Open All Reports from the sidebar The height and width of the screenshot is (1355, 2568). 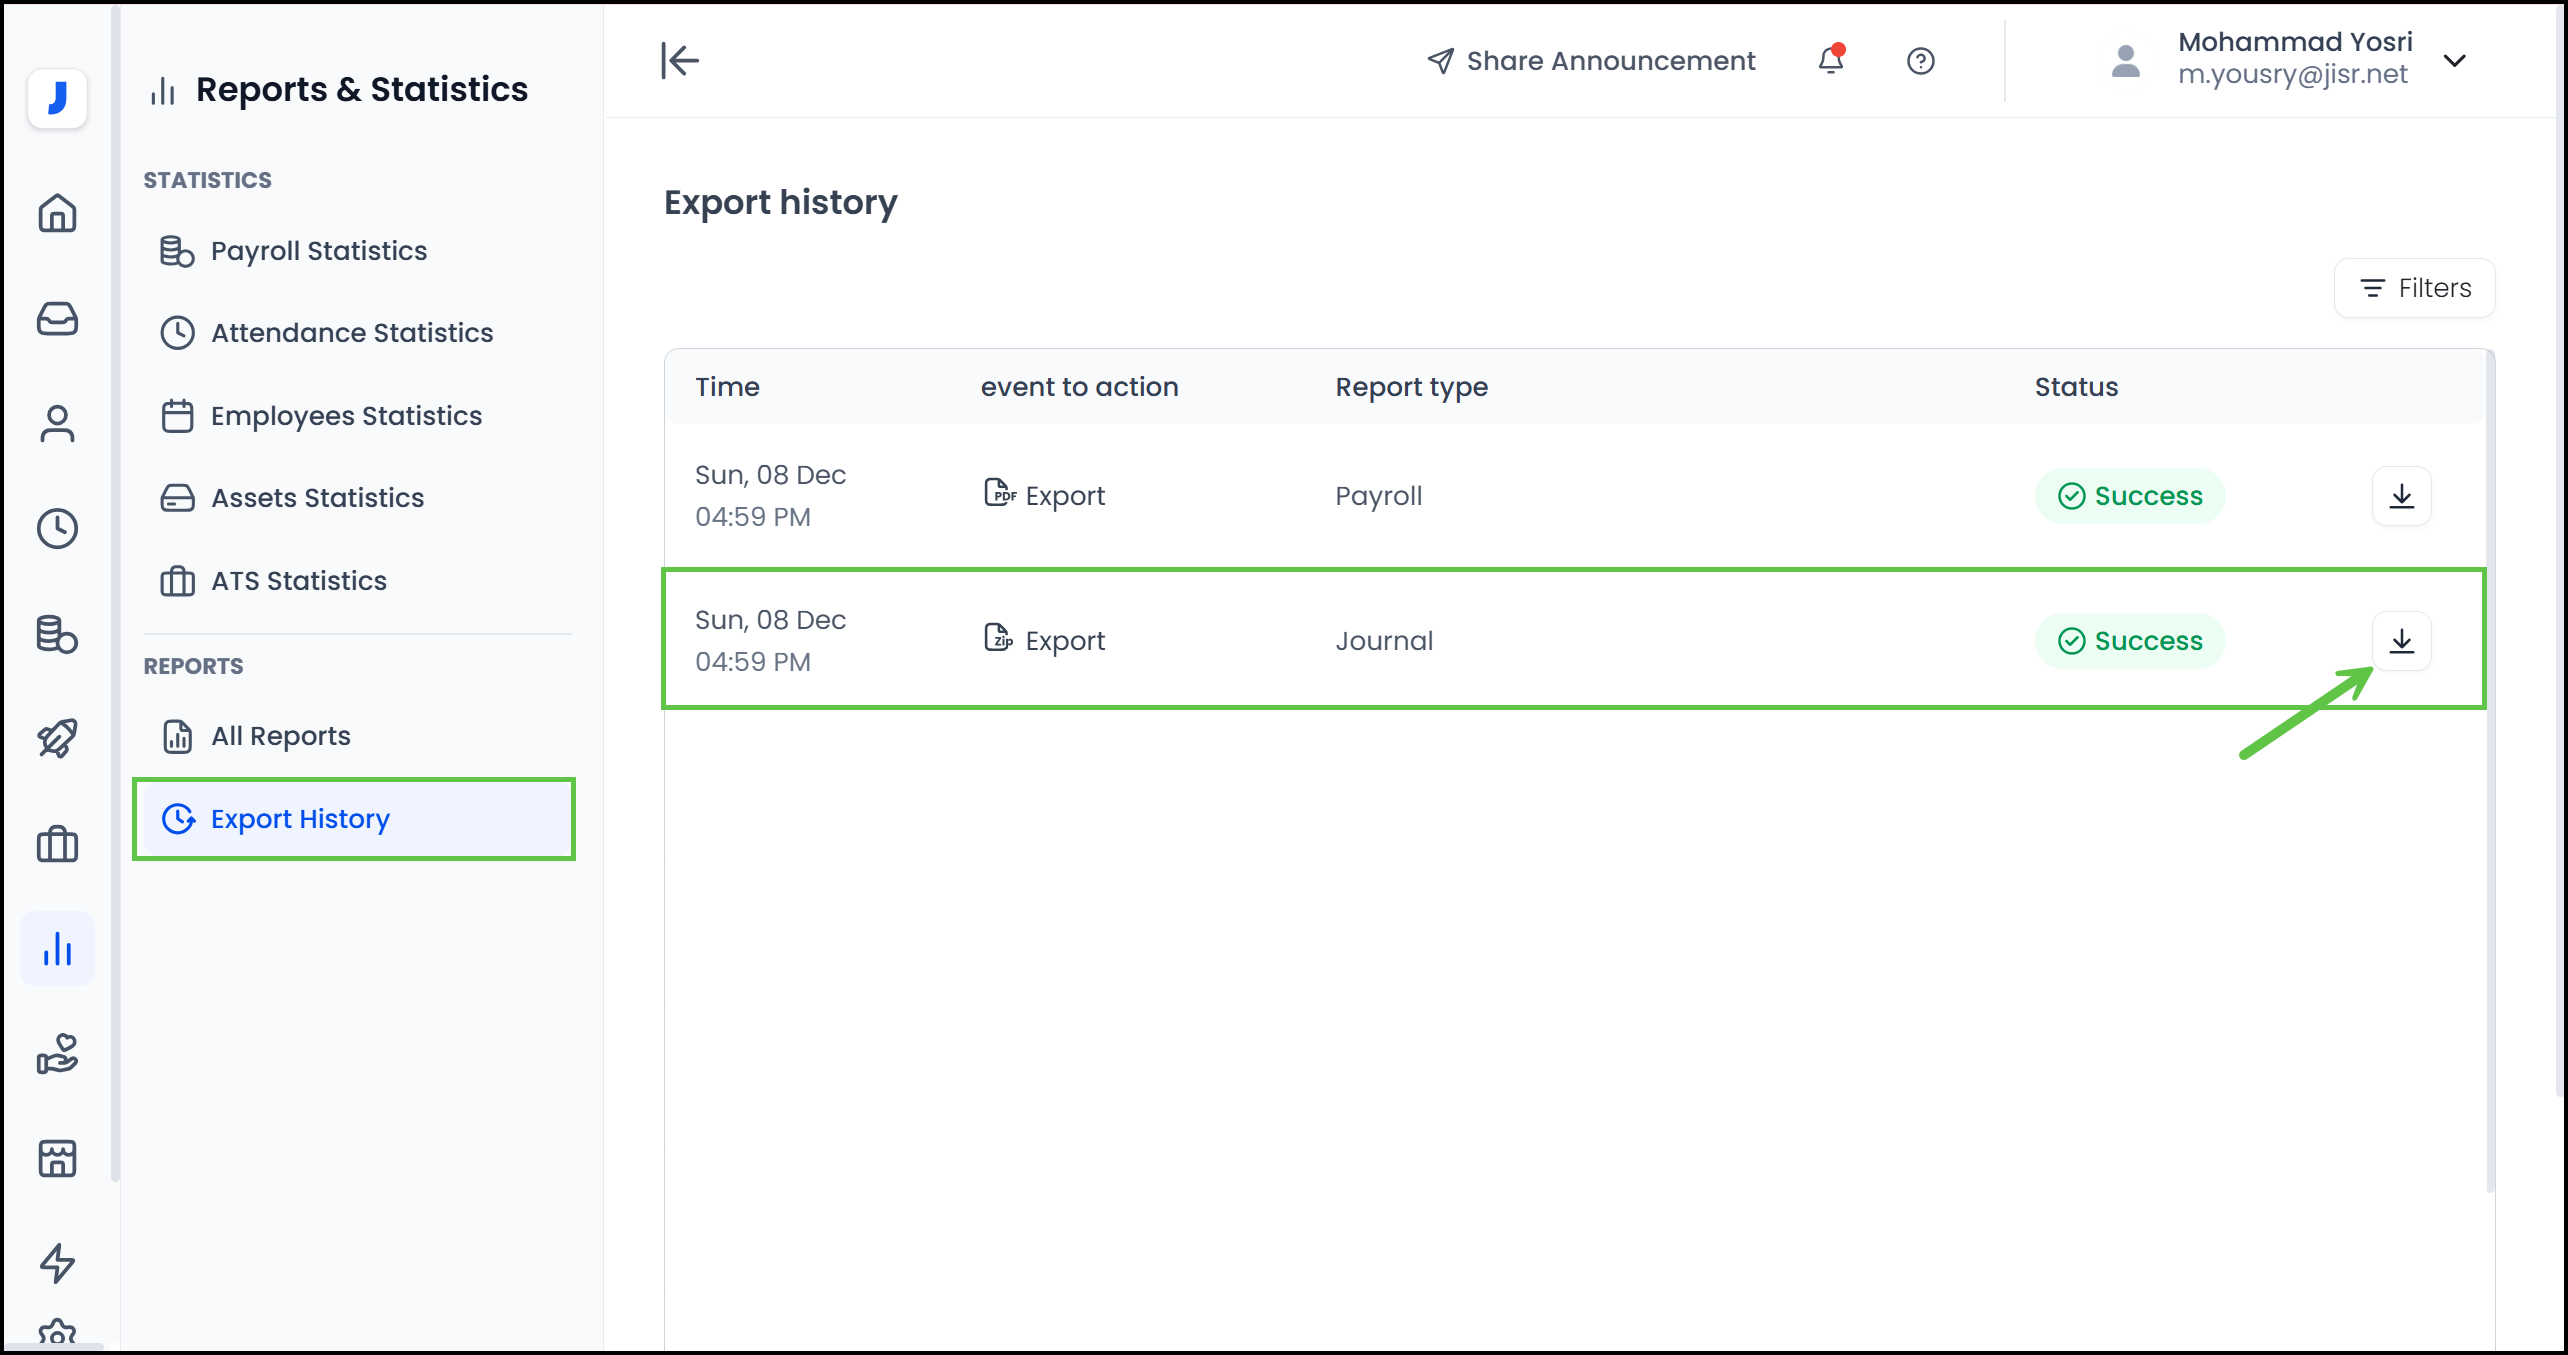280,735
